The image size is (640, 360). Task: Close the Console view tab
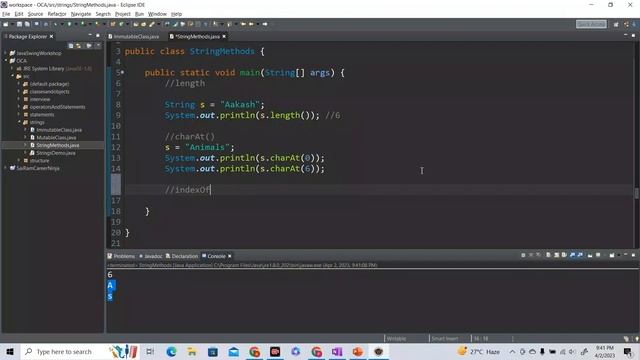pyautogui.click(x=230, y=256)
